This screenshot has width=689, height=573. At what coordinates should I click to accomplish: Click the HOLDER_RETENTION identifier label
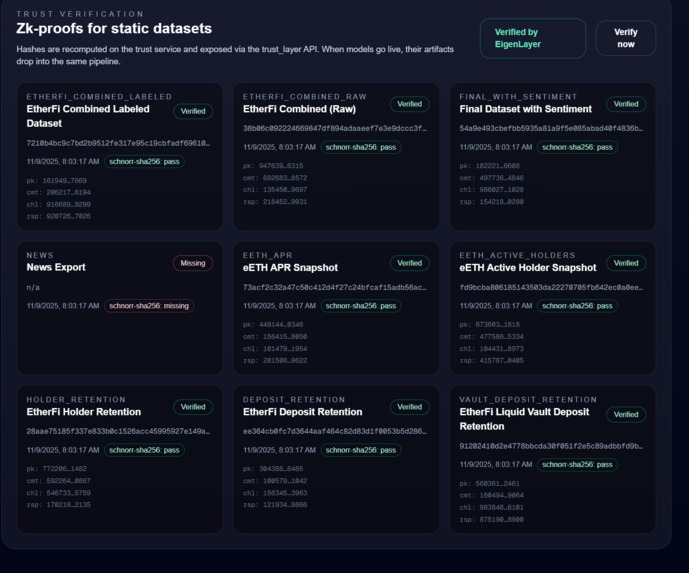pos(76,399)
